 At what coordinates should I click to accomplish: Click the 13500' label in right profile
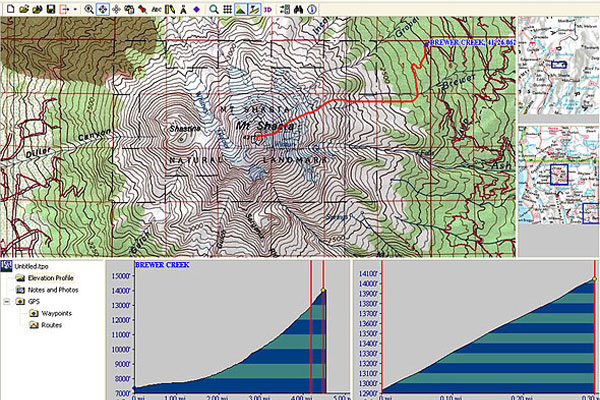point(368,333)
